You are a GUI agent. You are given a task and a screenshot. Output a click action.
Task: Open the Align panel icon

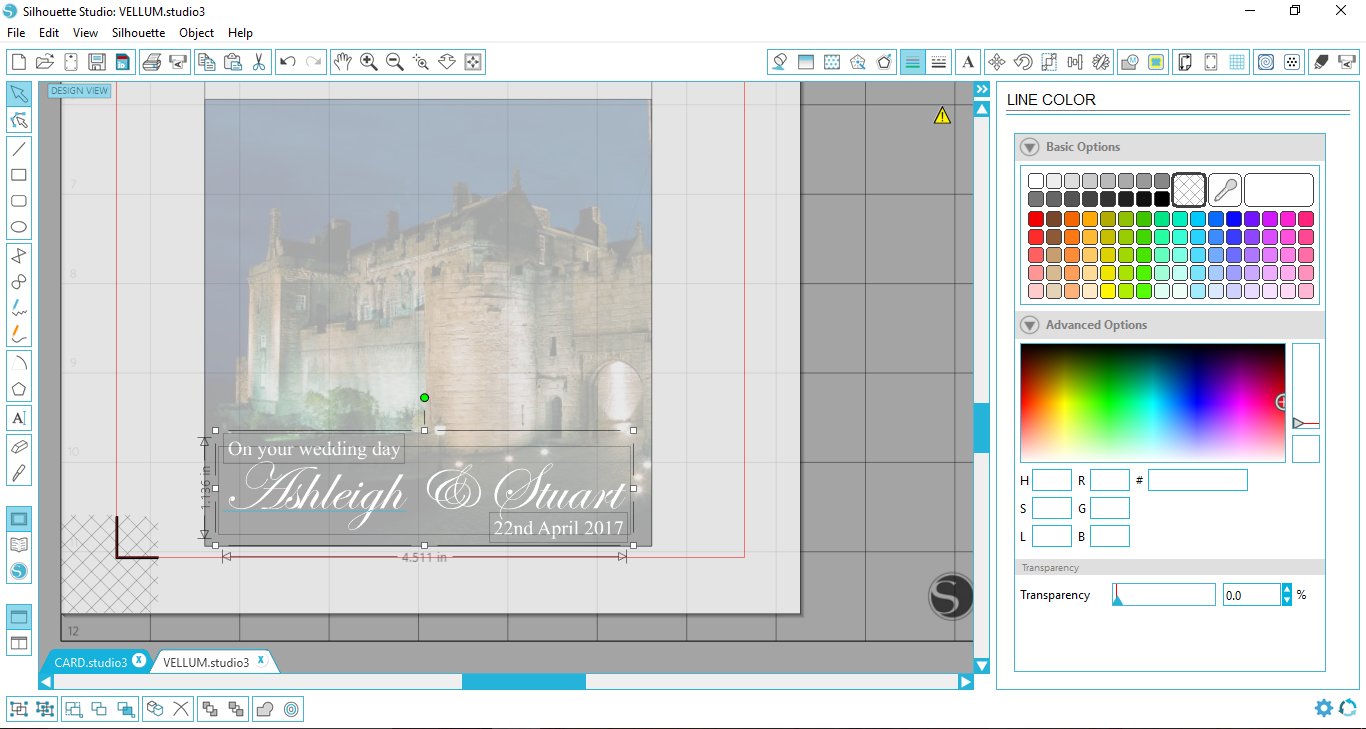point(1075,62)
